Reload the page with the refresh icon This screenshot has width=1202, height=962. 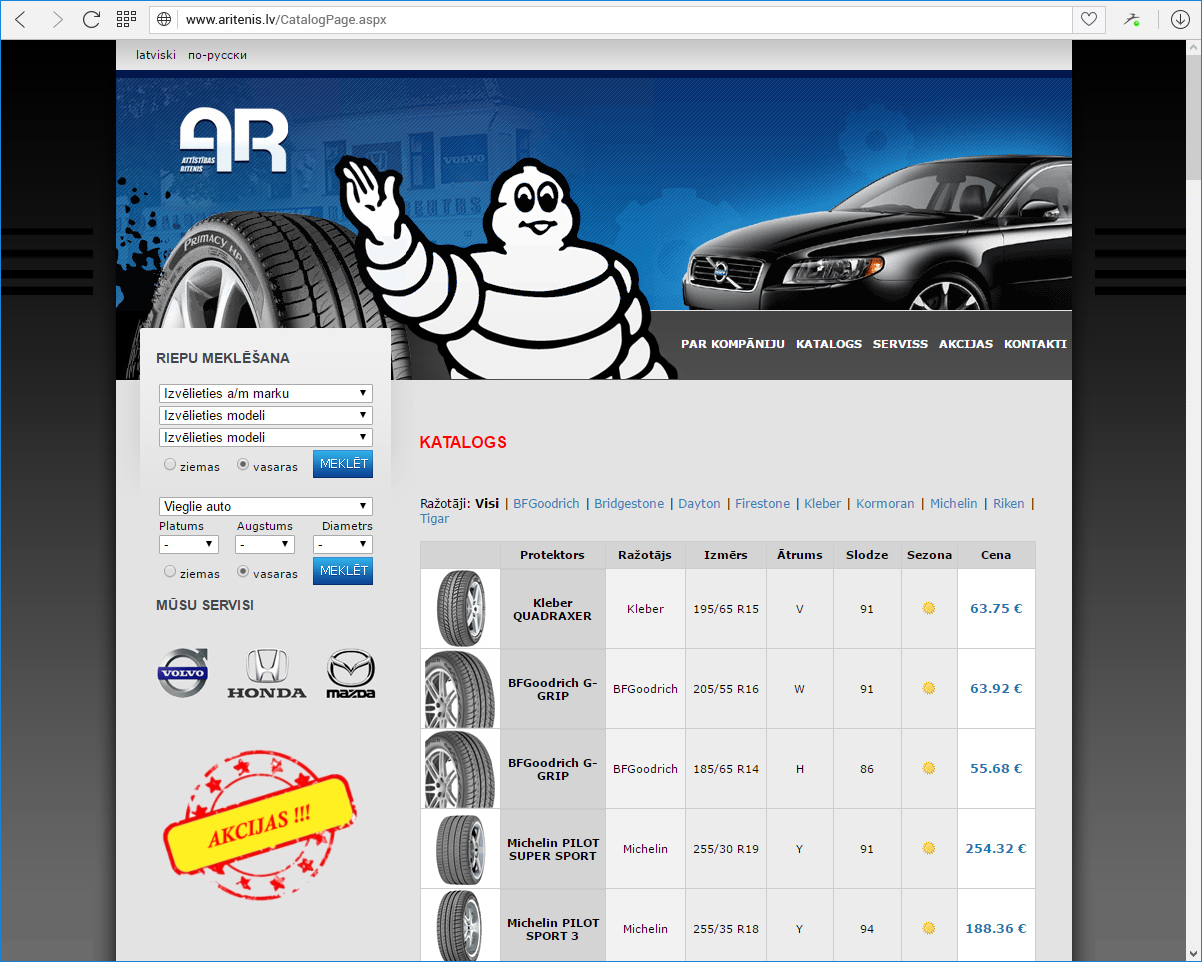coord(91,19)
